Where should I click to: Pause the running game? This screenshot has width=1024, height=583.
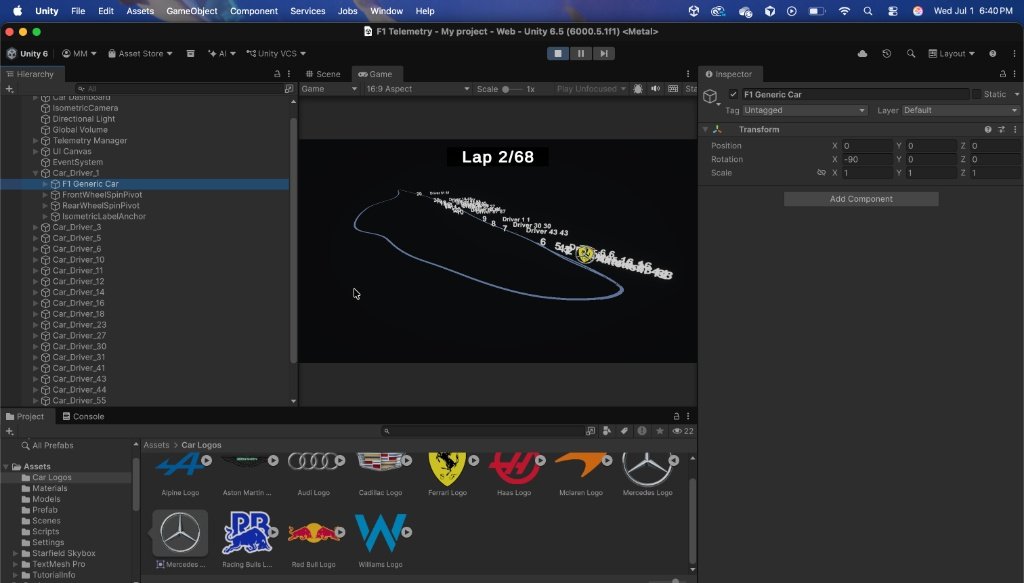pos(581,54)
